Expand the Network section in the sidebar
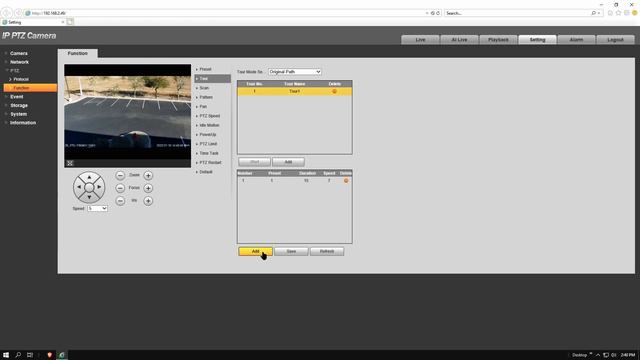This screenshot has width=640, height=360. (19, 62)
